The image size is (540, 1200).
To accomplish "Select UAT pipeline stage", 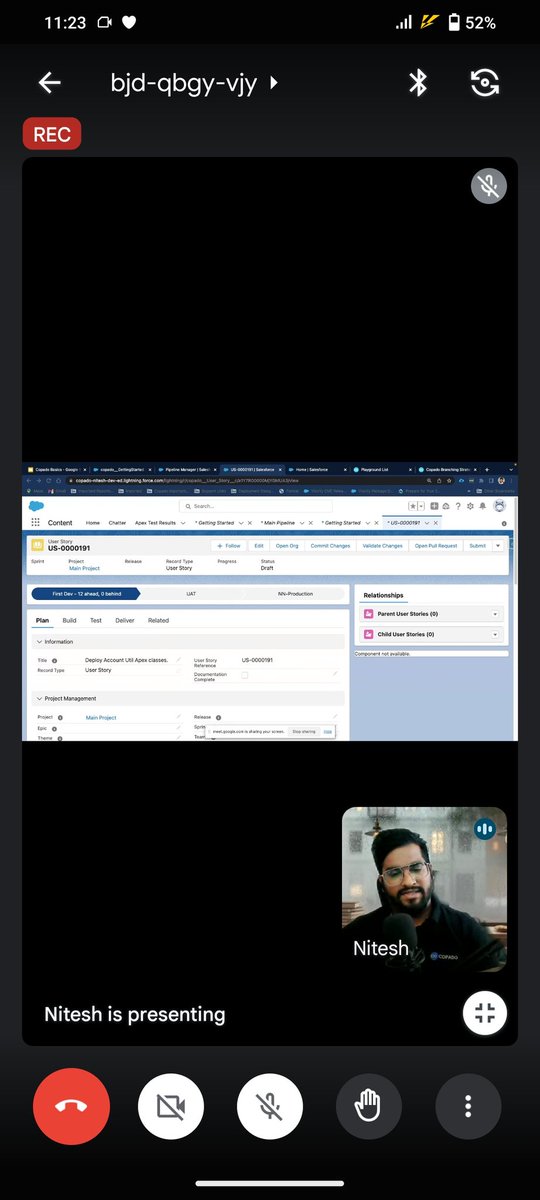I will 191,594.
